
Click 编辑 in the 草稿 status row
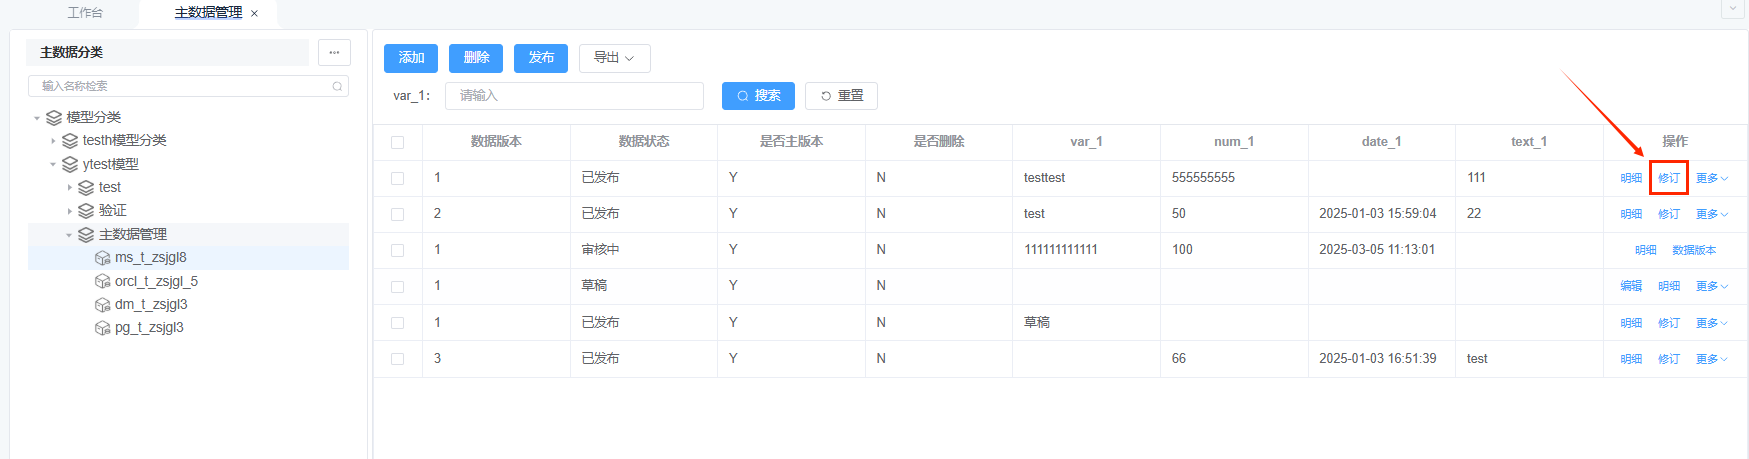tap(1631, 286)
